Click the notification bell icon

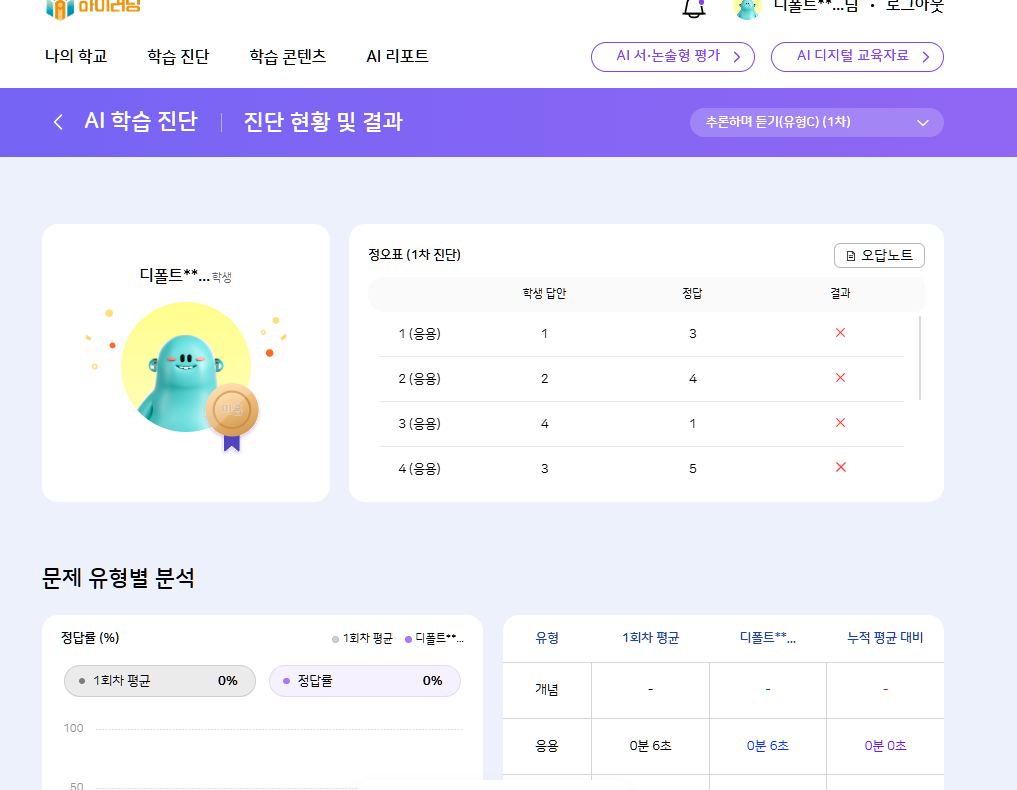pyautogui.click(x=693, y=7)
